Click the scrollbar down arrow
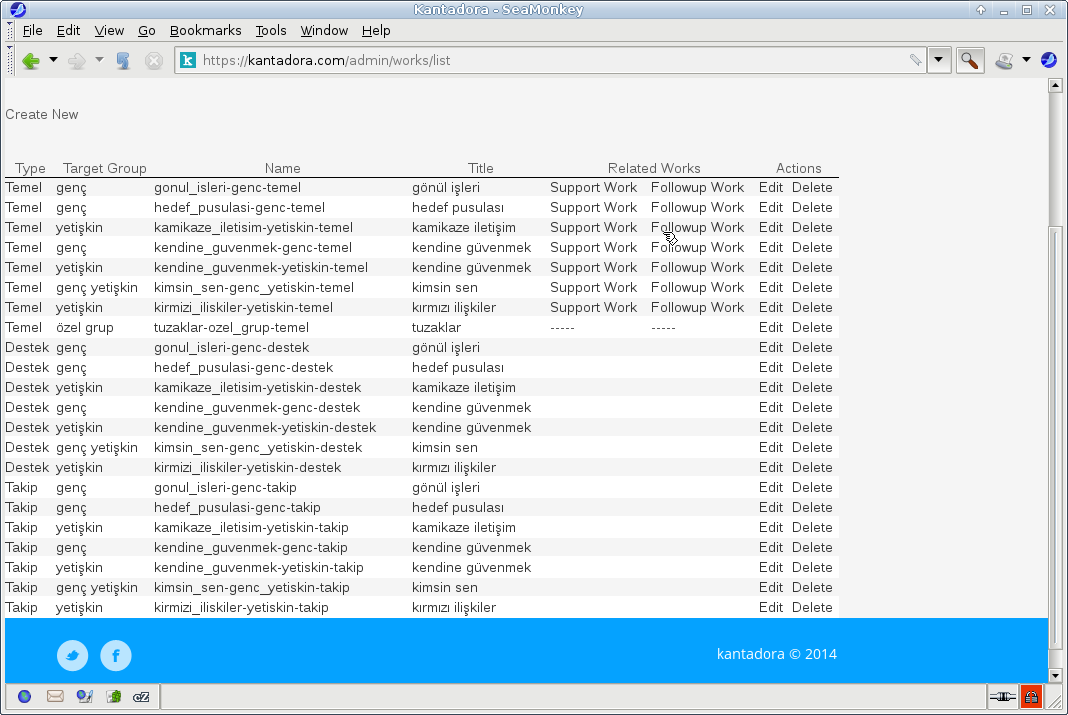 click(1055, 676)
